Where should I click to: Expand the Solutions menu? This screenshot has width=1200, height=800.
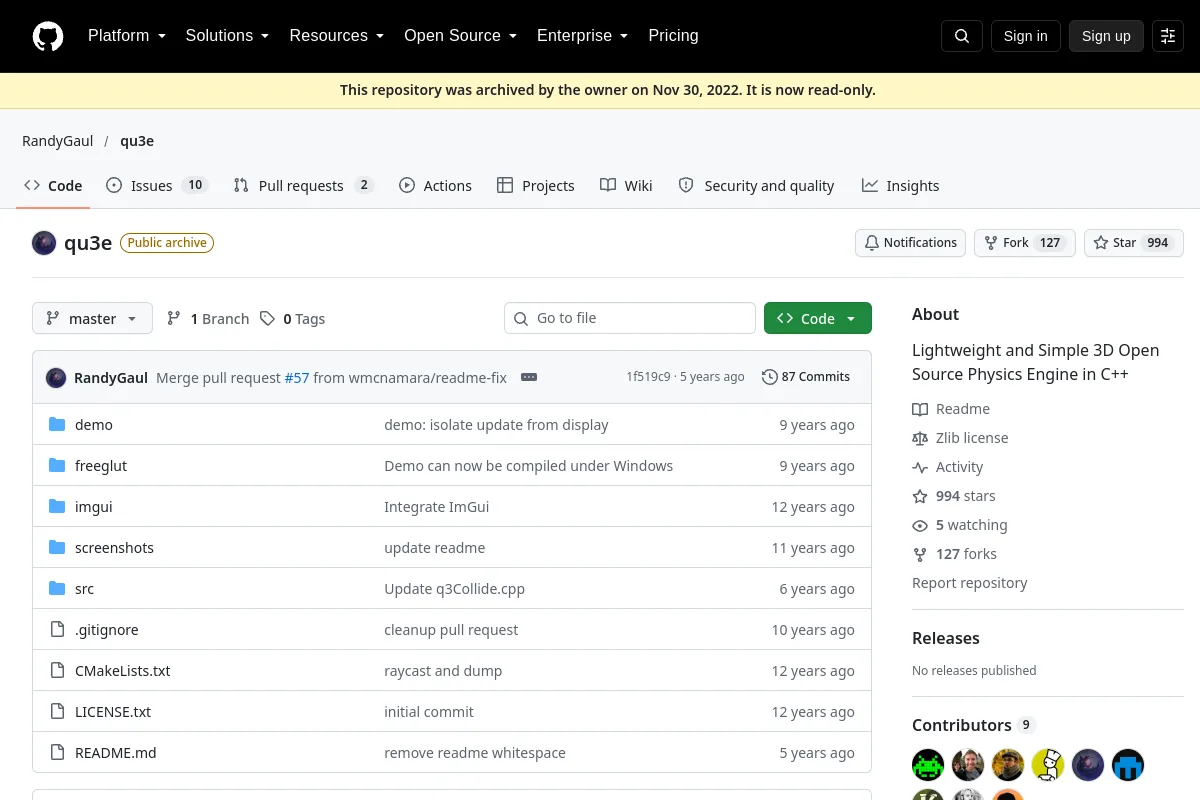[x=227, y=36]
